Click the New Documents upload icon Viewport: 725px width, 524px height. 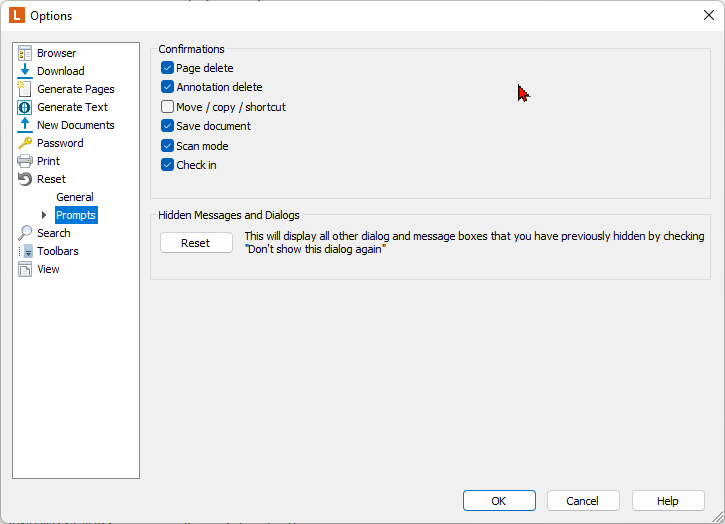point(25,125)
